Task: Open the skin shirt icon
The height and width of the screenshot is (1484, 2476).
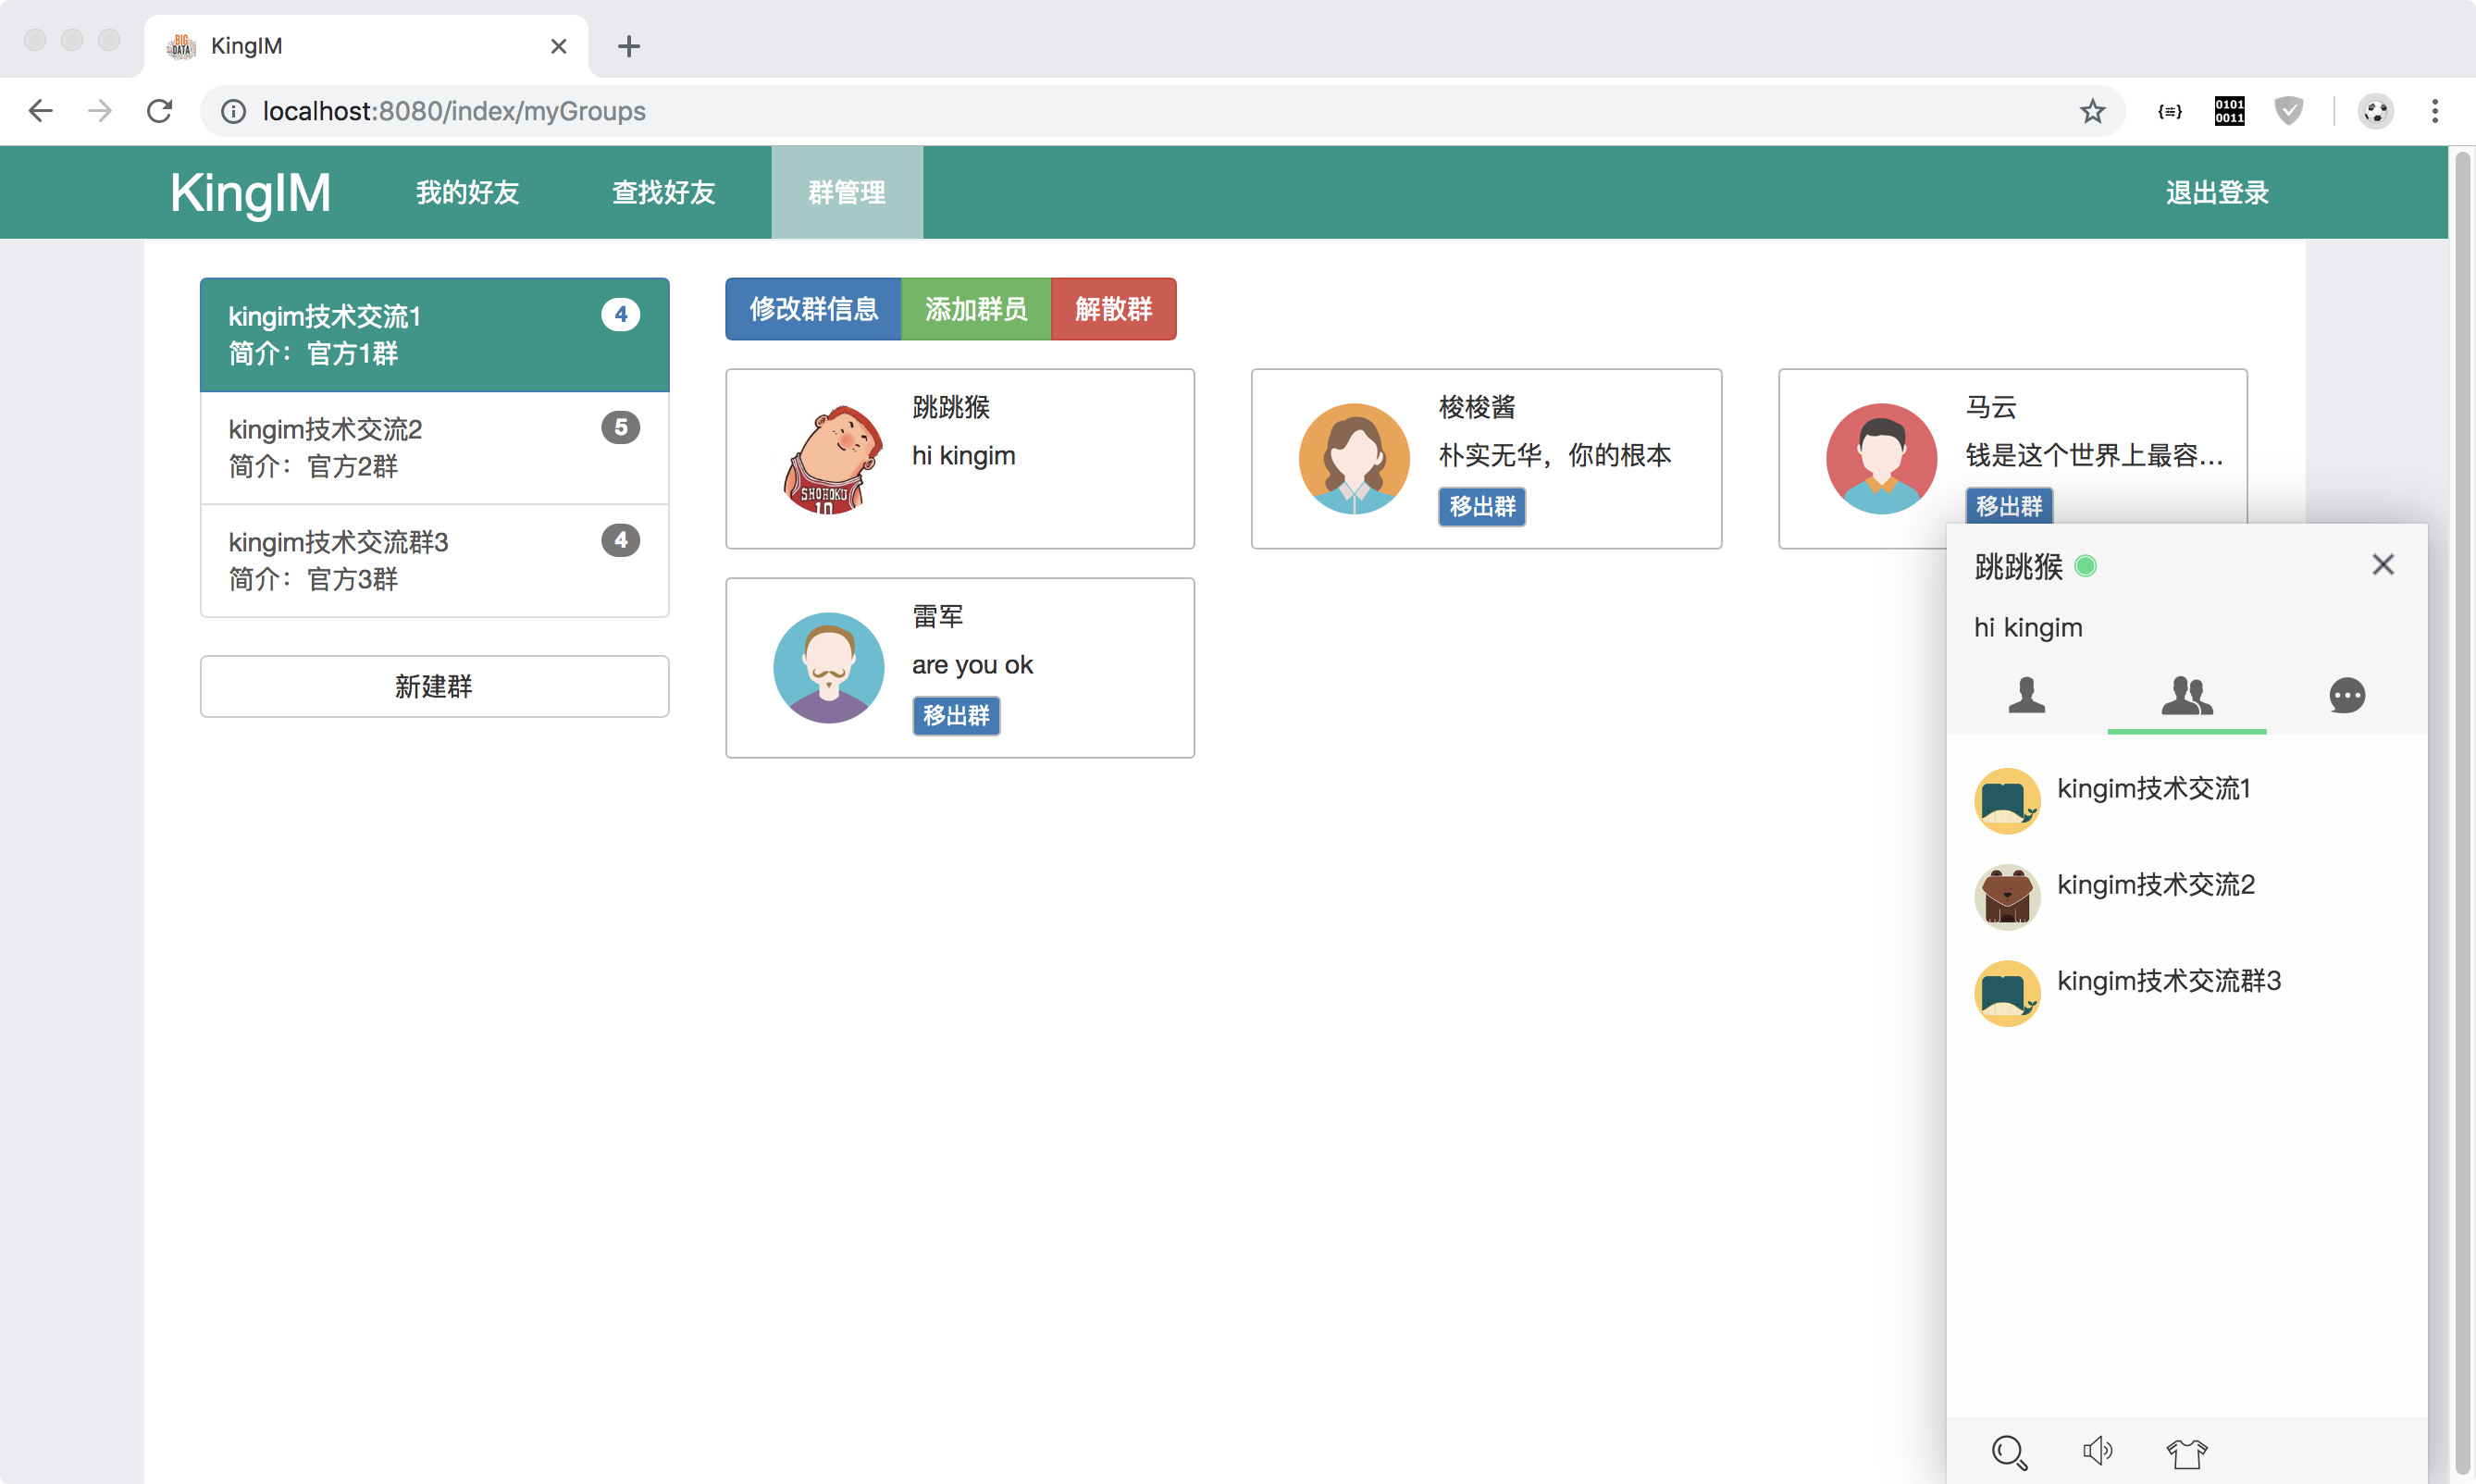Action: 2186,1452
